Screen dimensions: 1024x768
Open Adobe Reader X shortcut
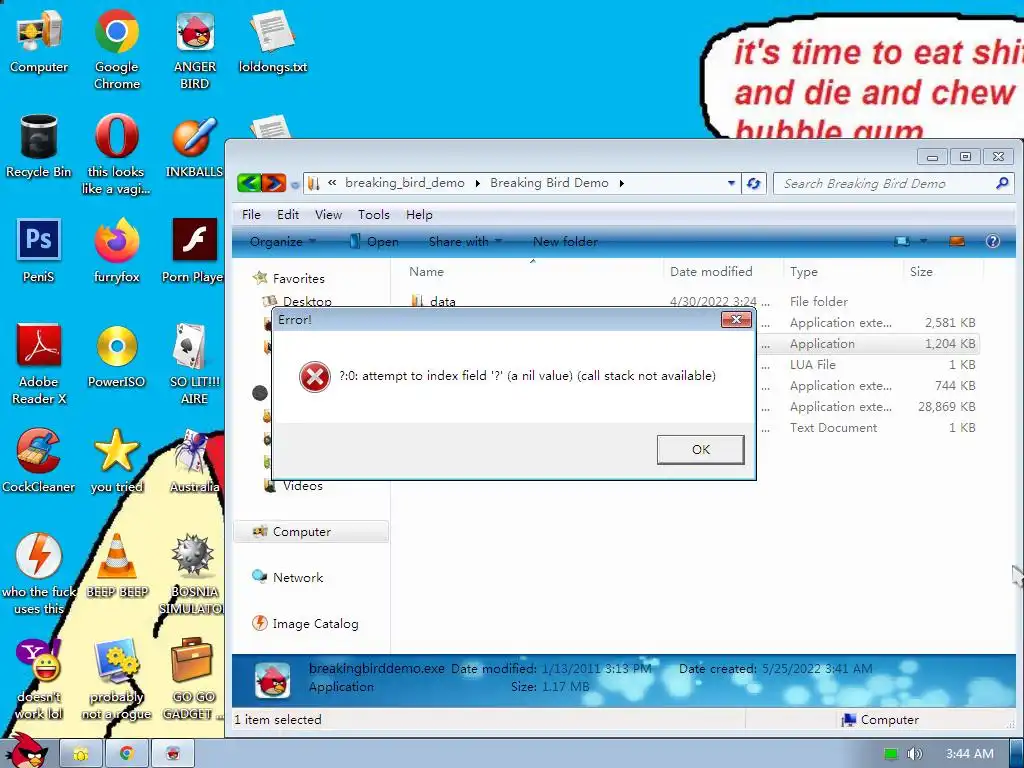click(39, 364)
